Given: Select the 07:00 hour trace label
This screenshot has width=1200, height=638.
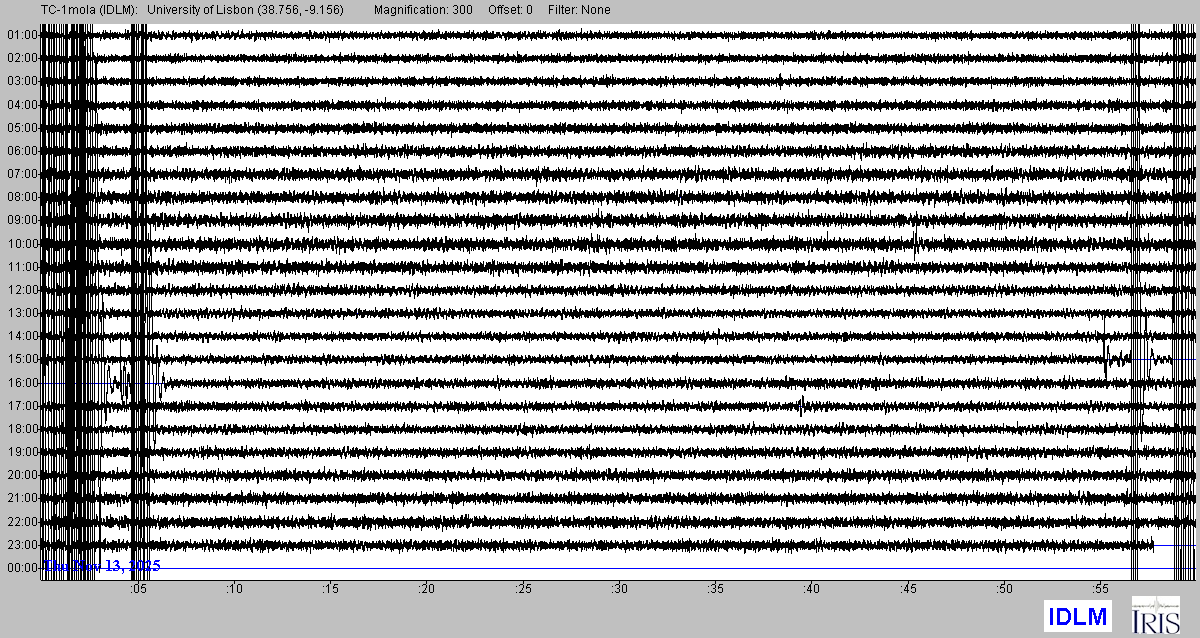Looking at the screenshot, I should [21, 174].
